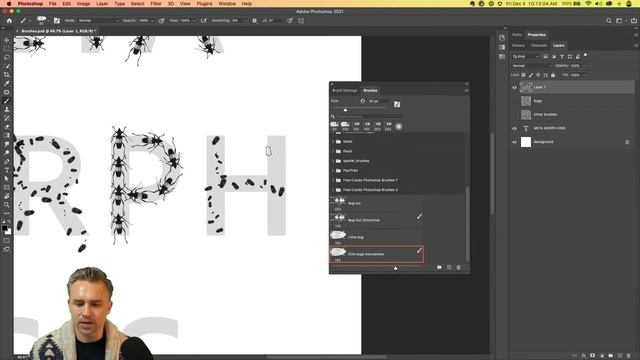640x360 pixels.
Task: Select the Clone Stamp tool
Action: 7,109
